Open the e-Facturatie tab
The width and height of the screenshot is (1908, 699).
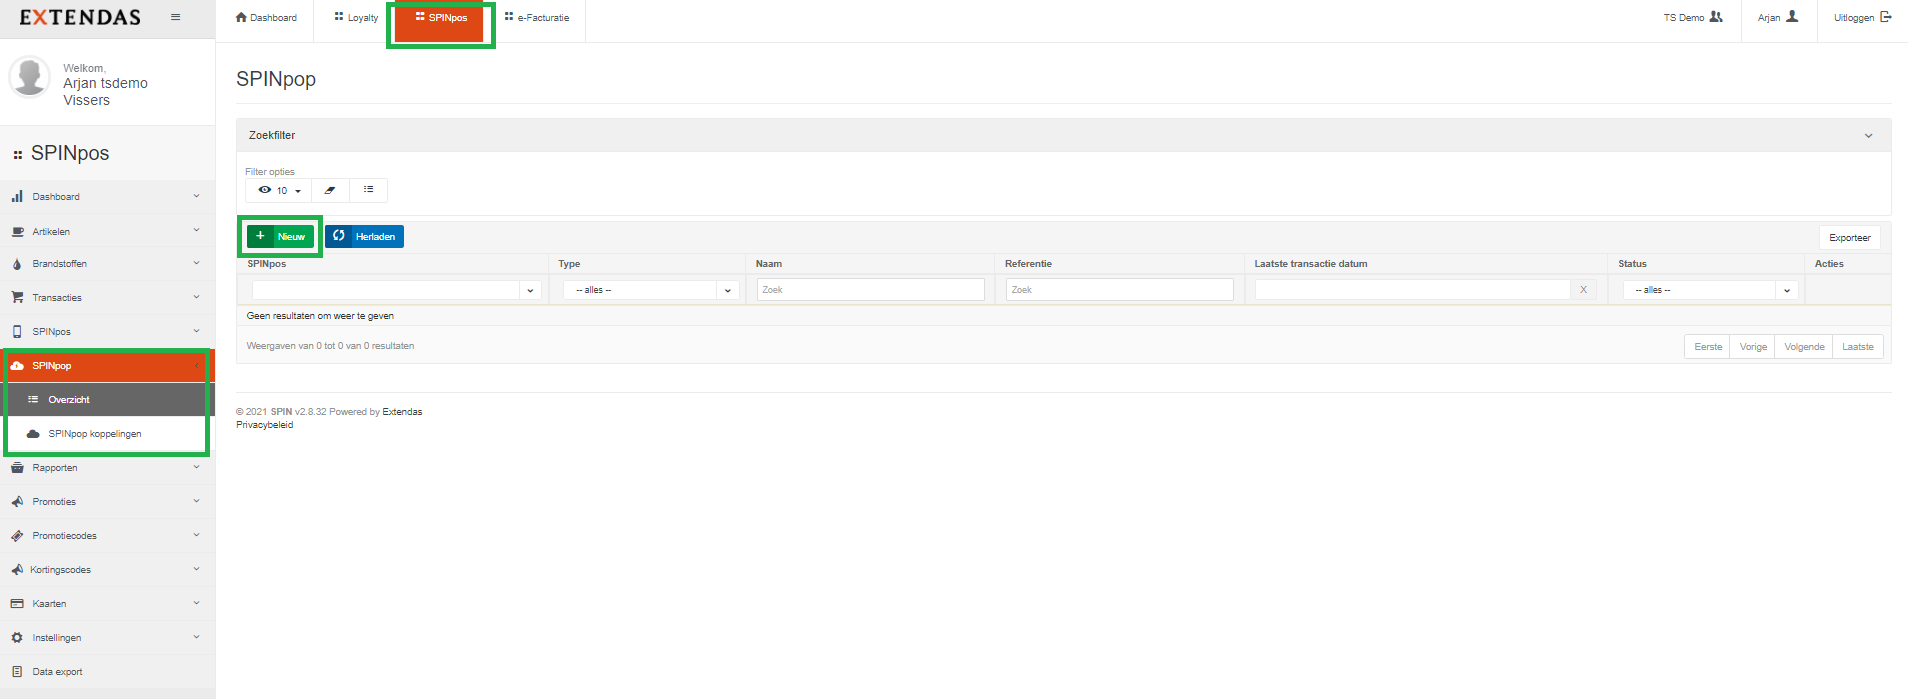tap(537, 18)
